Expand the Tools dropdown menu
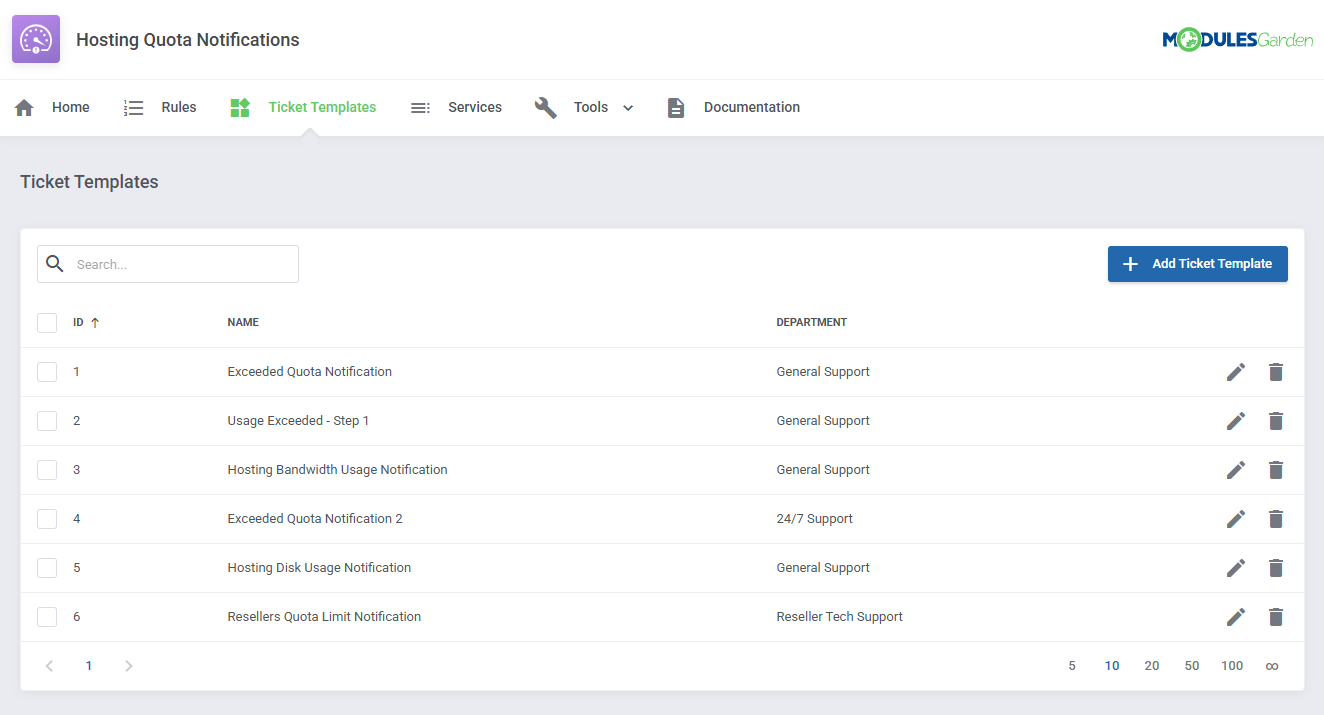Image resolution: width=1324 pixels, height=715 pixels. pyautogui.click(x=628, y=107)
